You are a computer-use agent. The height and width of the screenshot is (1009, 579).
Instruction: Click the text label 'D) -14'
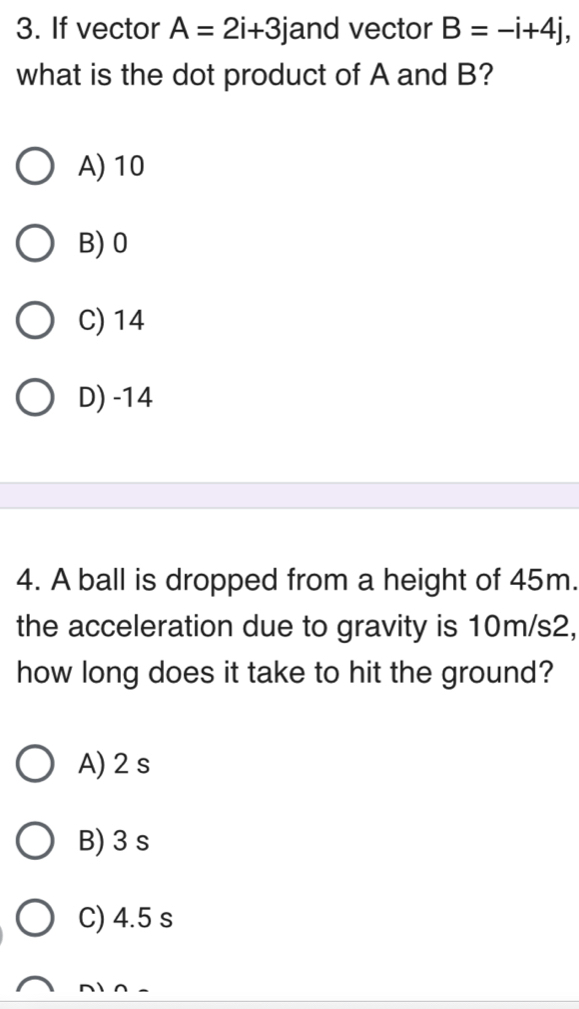117,397
